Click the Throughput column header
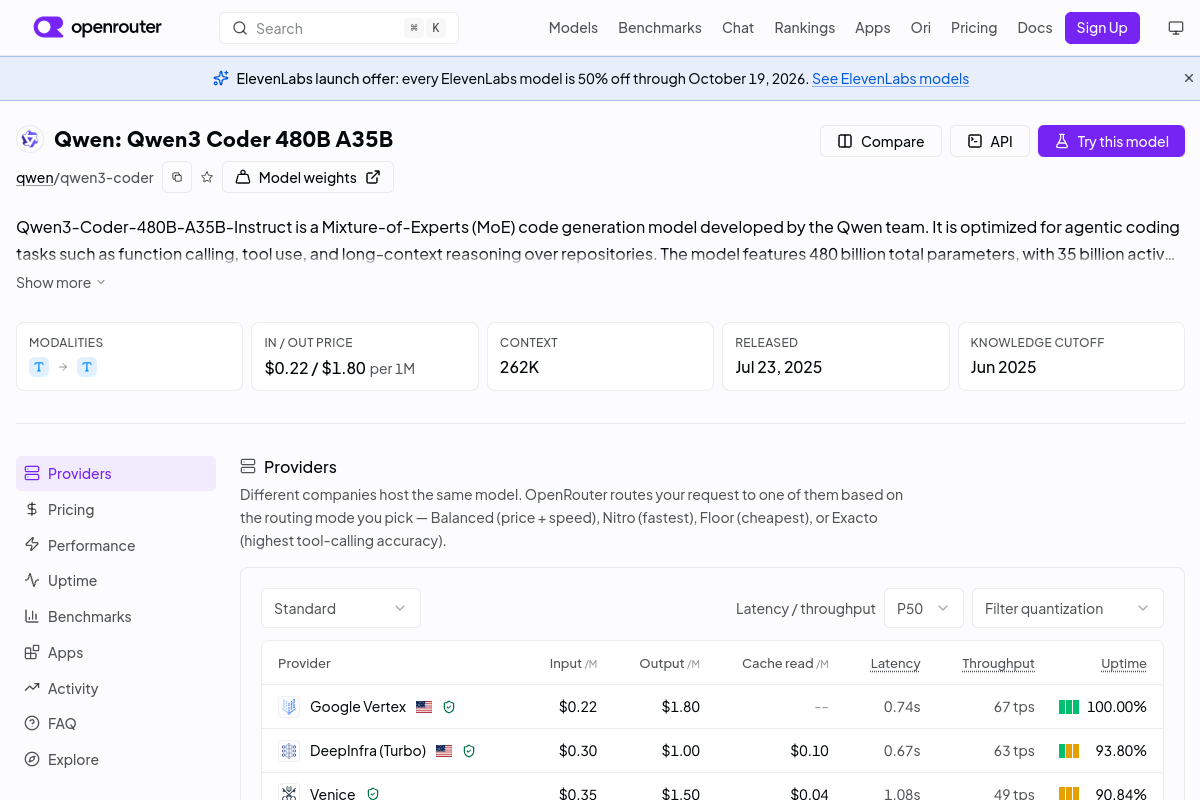 click(x=998, y=663)
